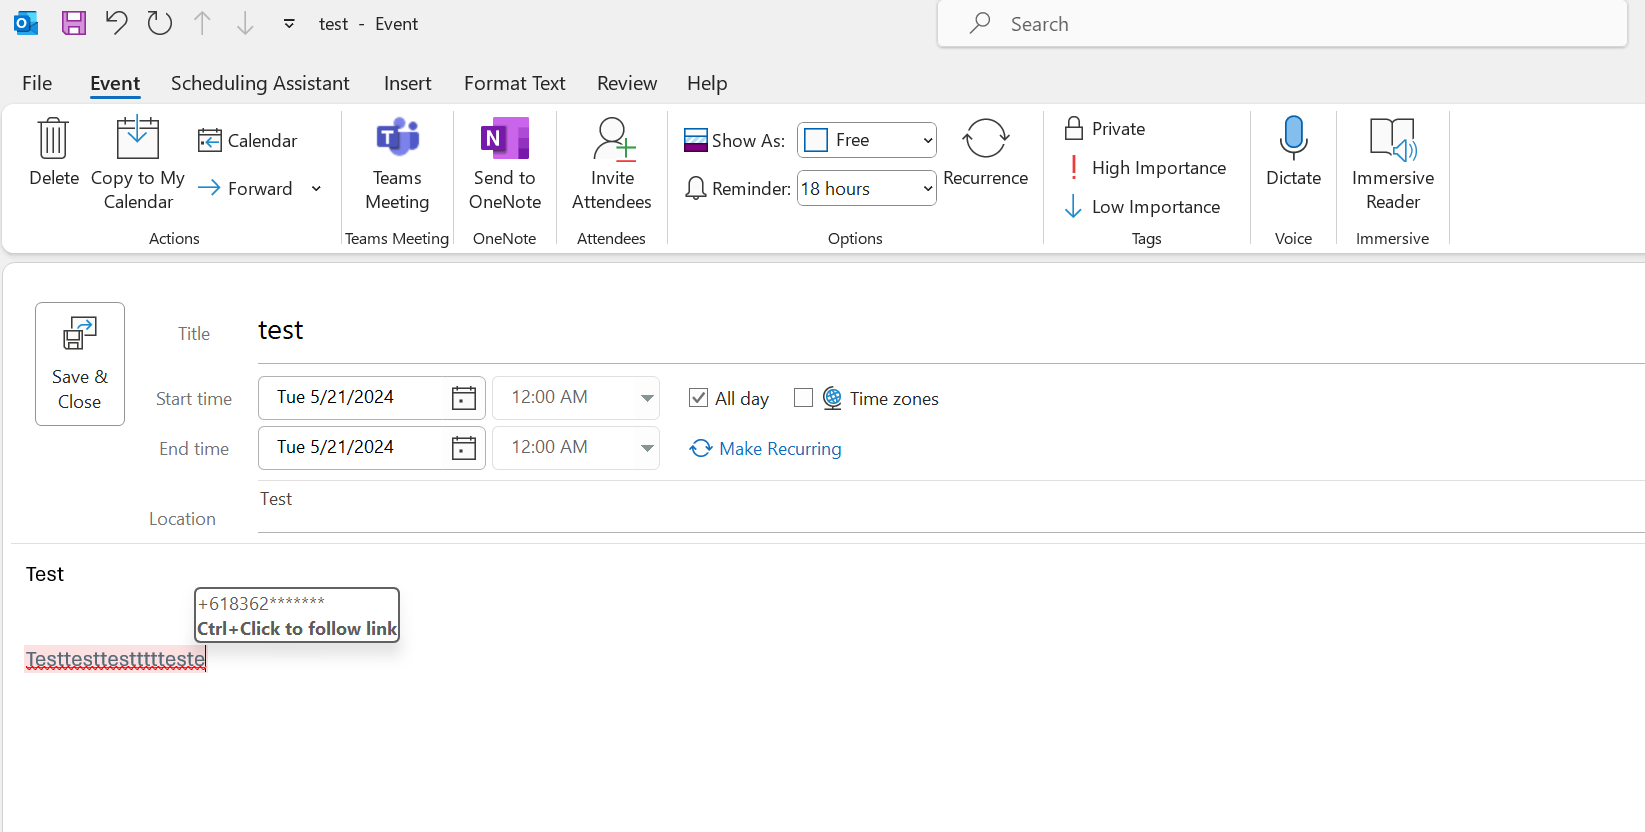Open the File menu
Screen dimensions: 1645x832
(37, 83)
